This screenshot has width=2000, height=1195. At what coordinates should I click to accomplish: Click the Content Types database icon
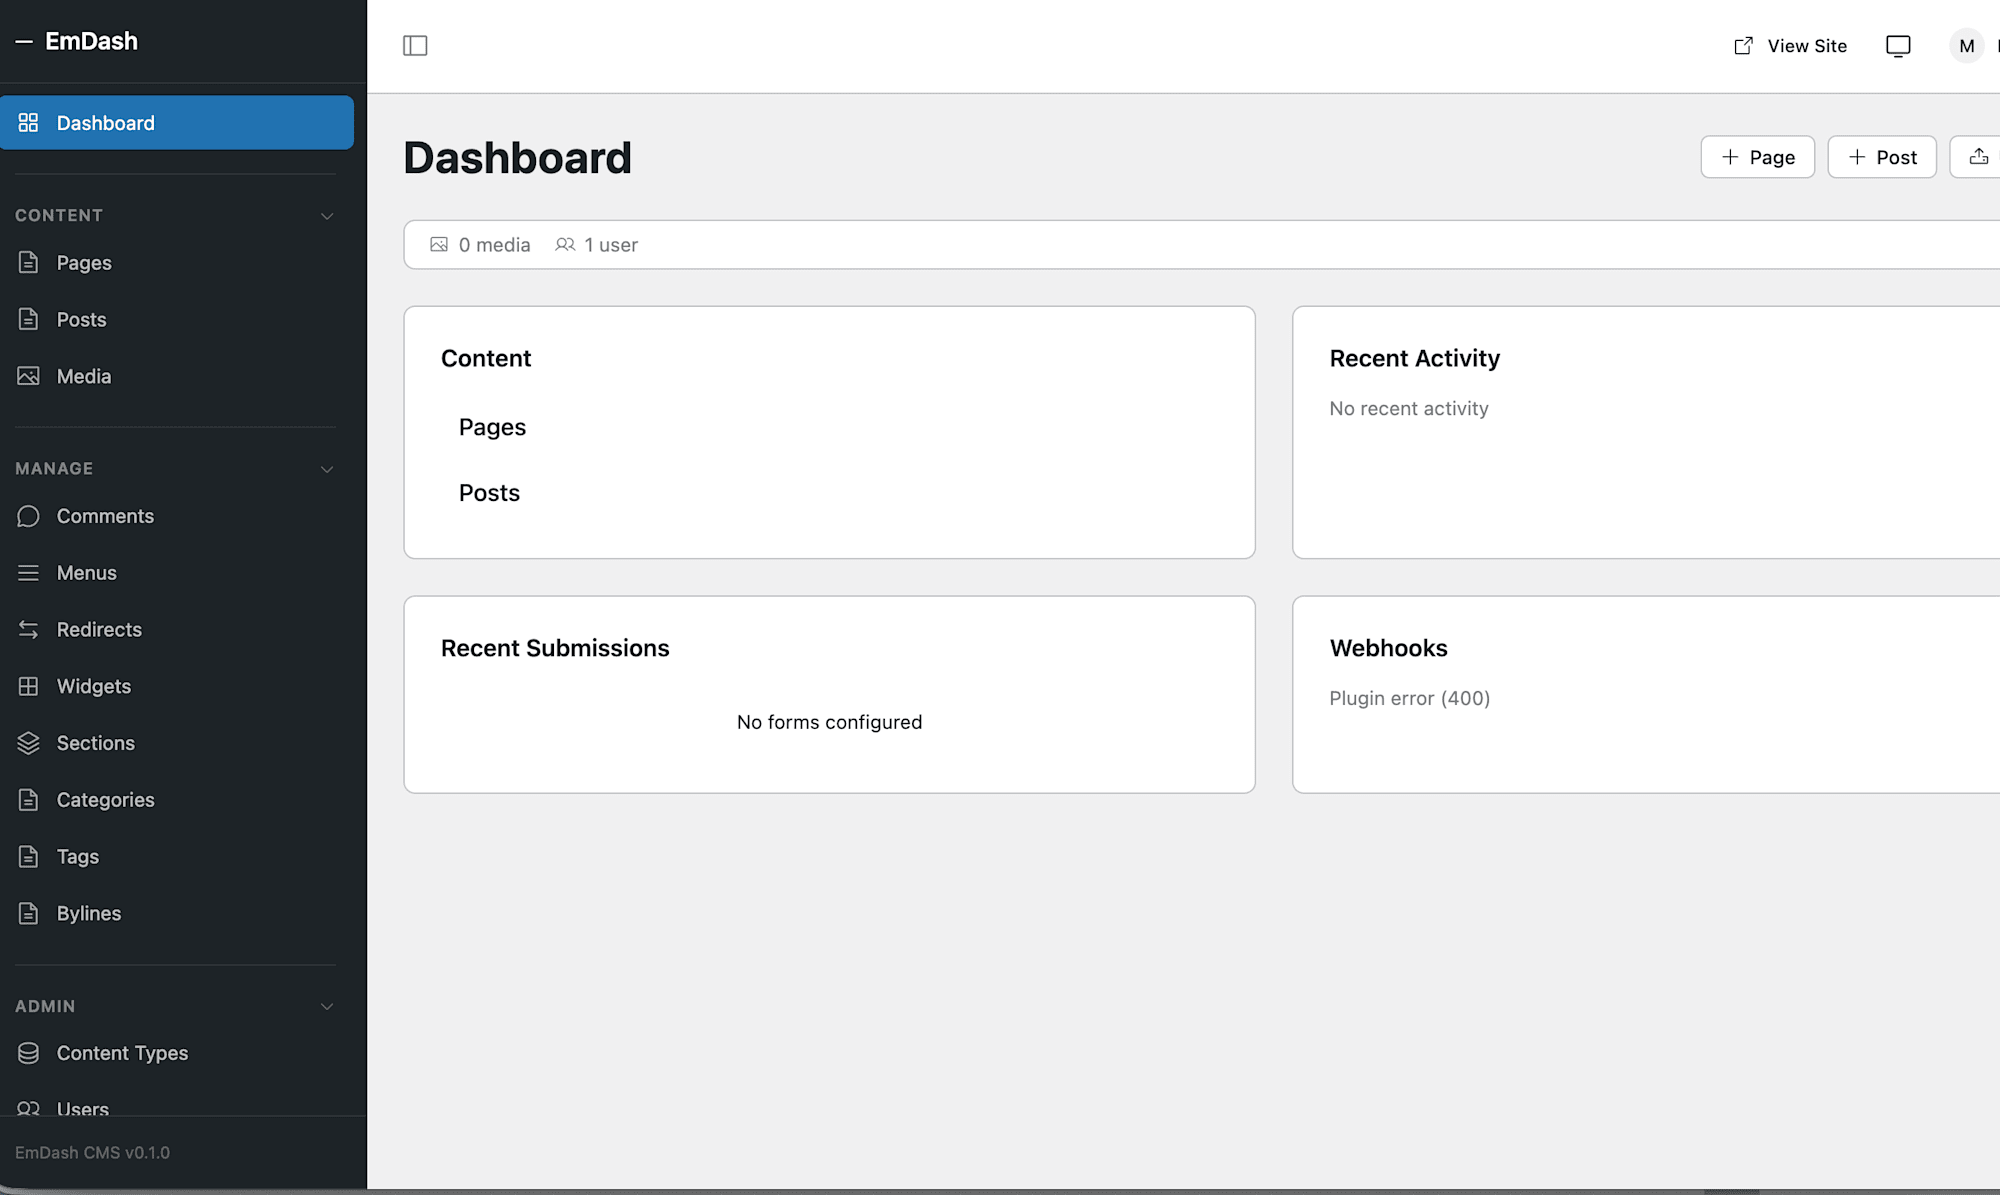(28, 1053)
